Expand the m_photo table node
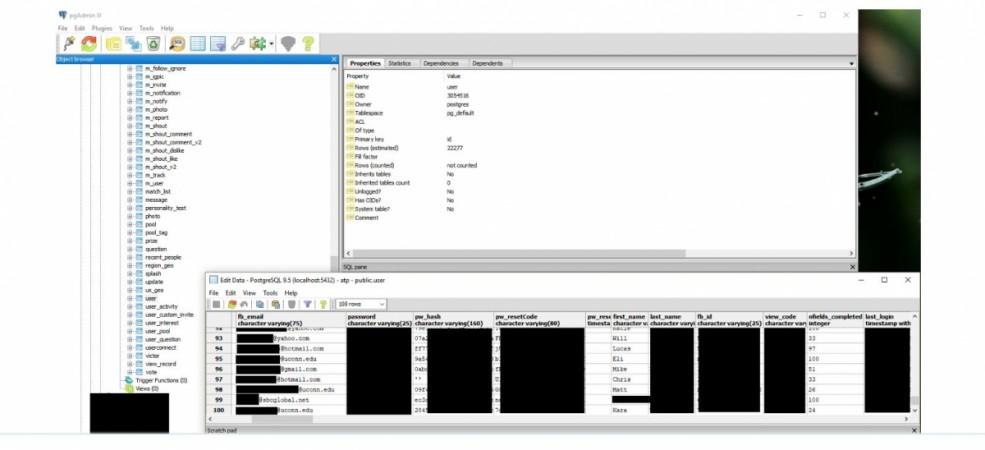Screen dimensions: 985x450 tap(130, 109)
